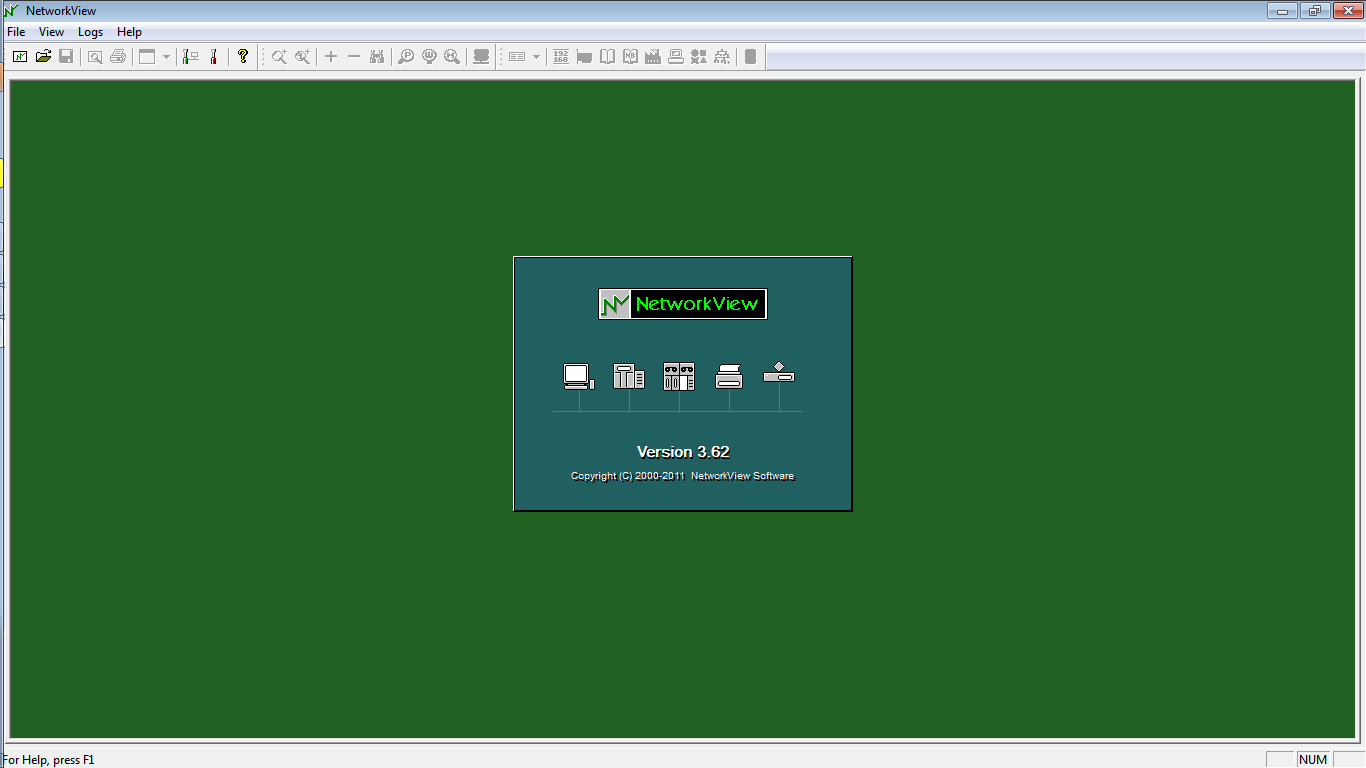The height and width of the screenshot is (768, 1366).
Task: Click the first magnifier-plus discovery icon
Action: [x=279, y=57]
